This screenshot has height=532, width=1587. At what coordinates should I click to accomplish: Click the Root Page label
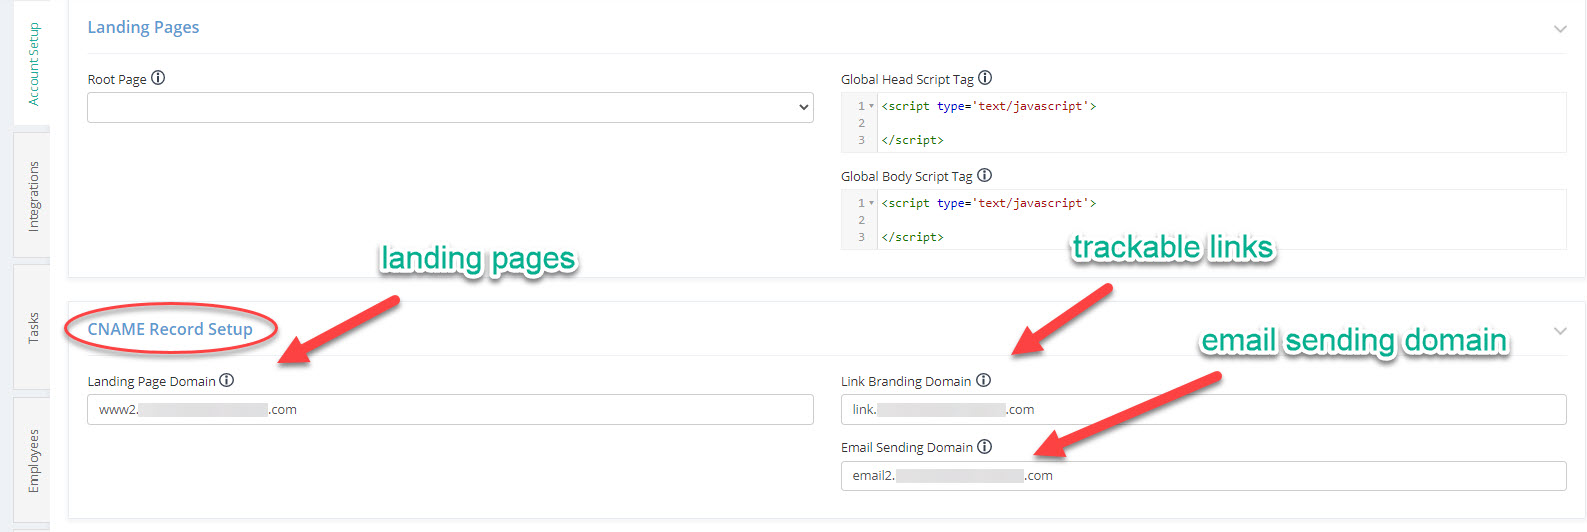(x=117, y=79)
